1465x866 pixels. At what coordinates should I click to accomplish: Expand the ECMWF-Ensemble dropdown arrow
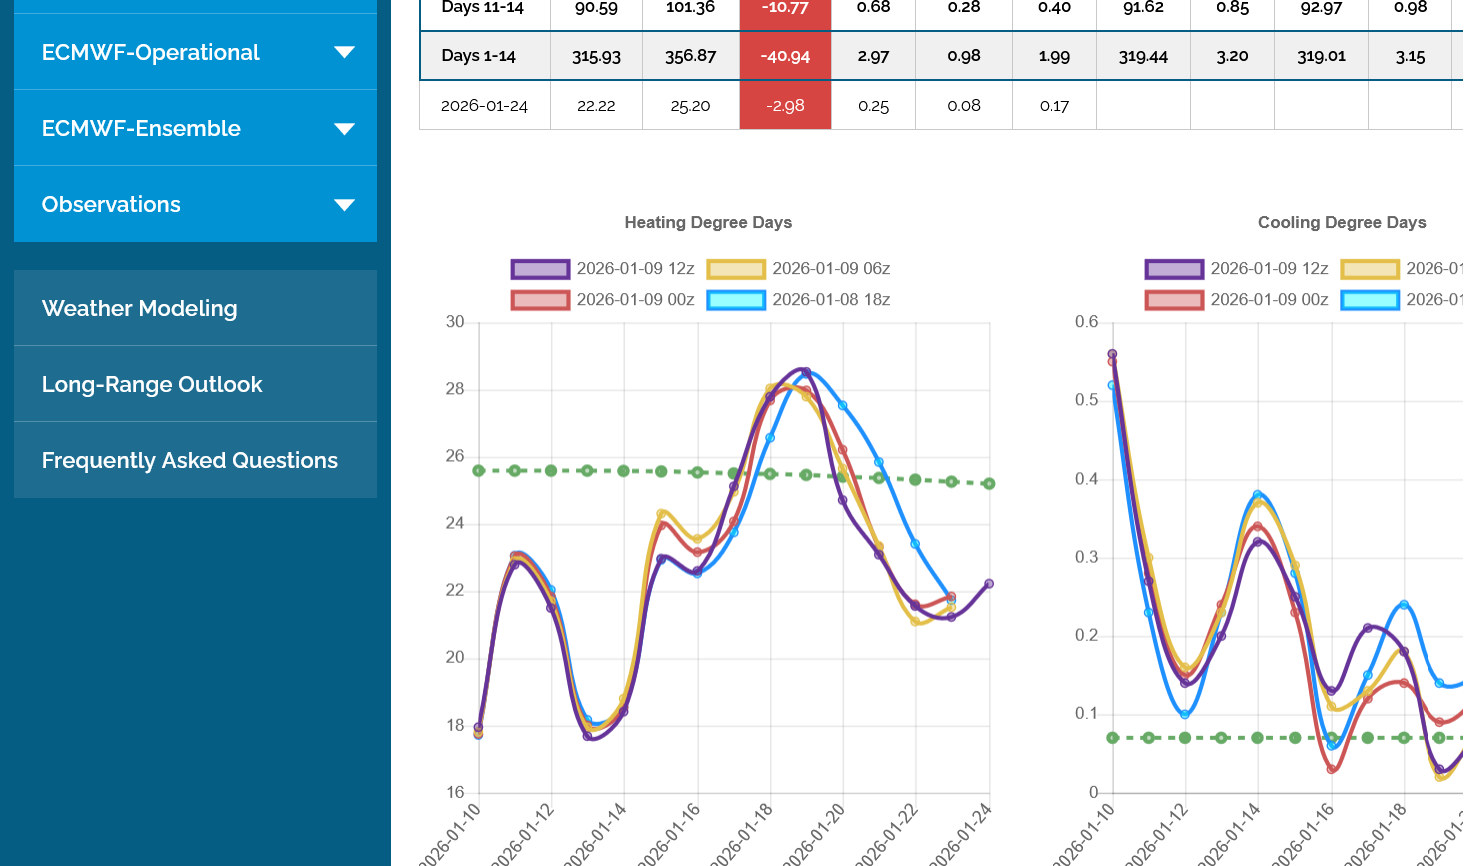(x=344, y=128)
